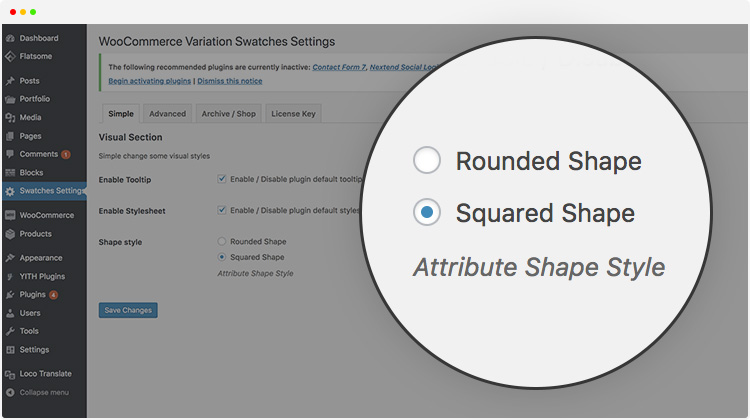750x420 pixels.
Task: Open the License Key tab
Action: pos(293,114)
